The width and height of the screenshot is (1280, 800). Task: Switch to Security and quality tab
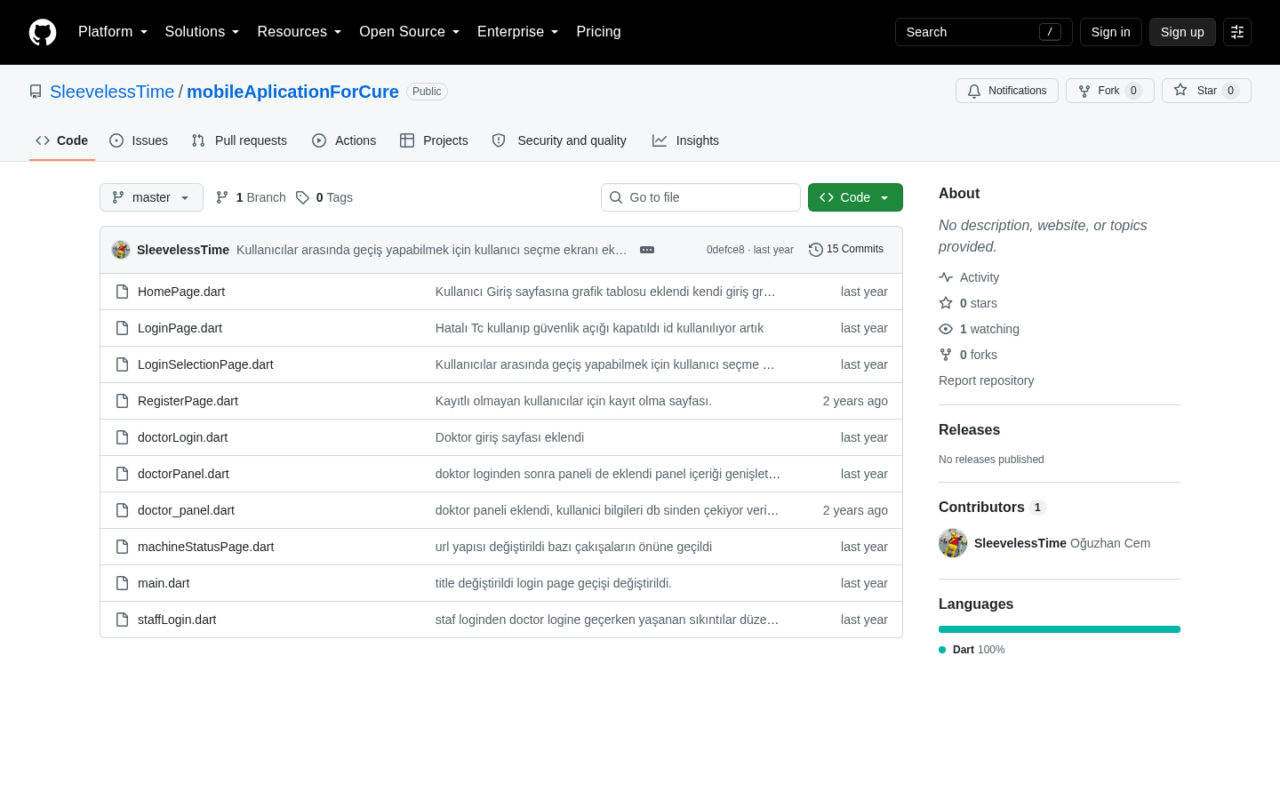coord(559,141)
